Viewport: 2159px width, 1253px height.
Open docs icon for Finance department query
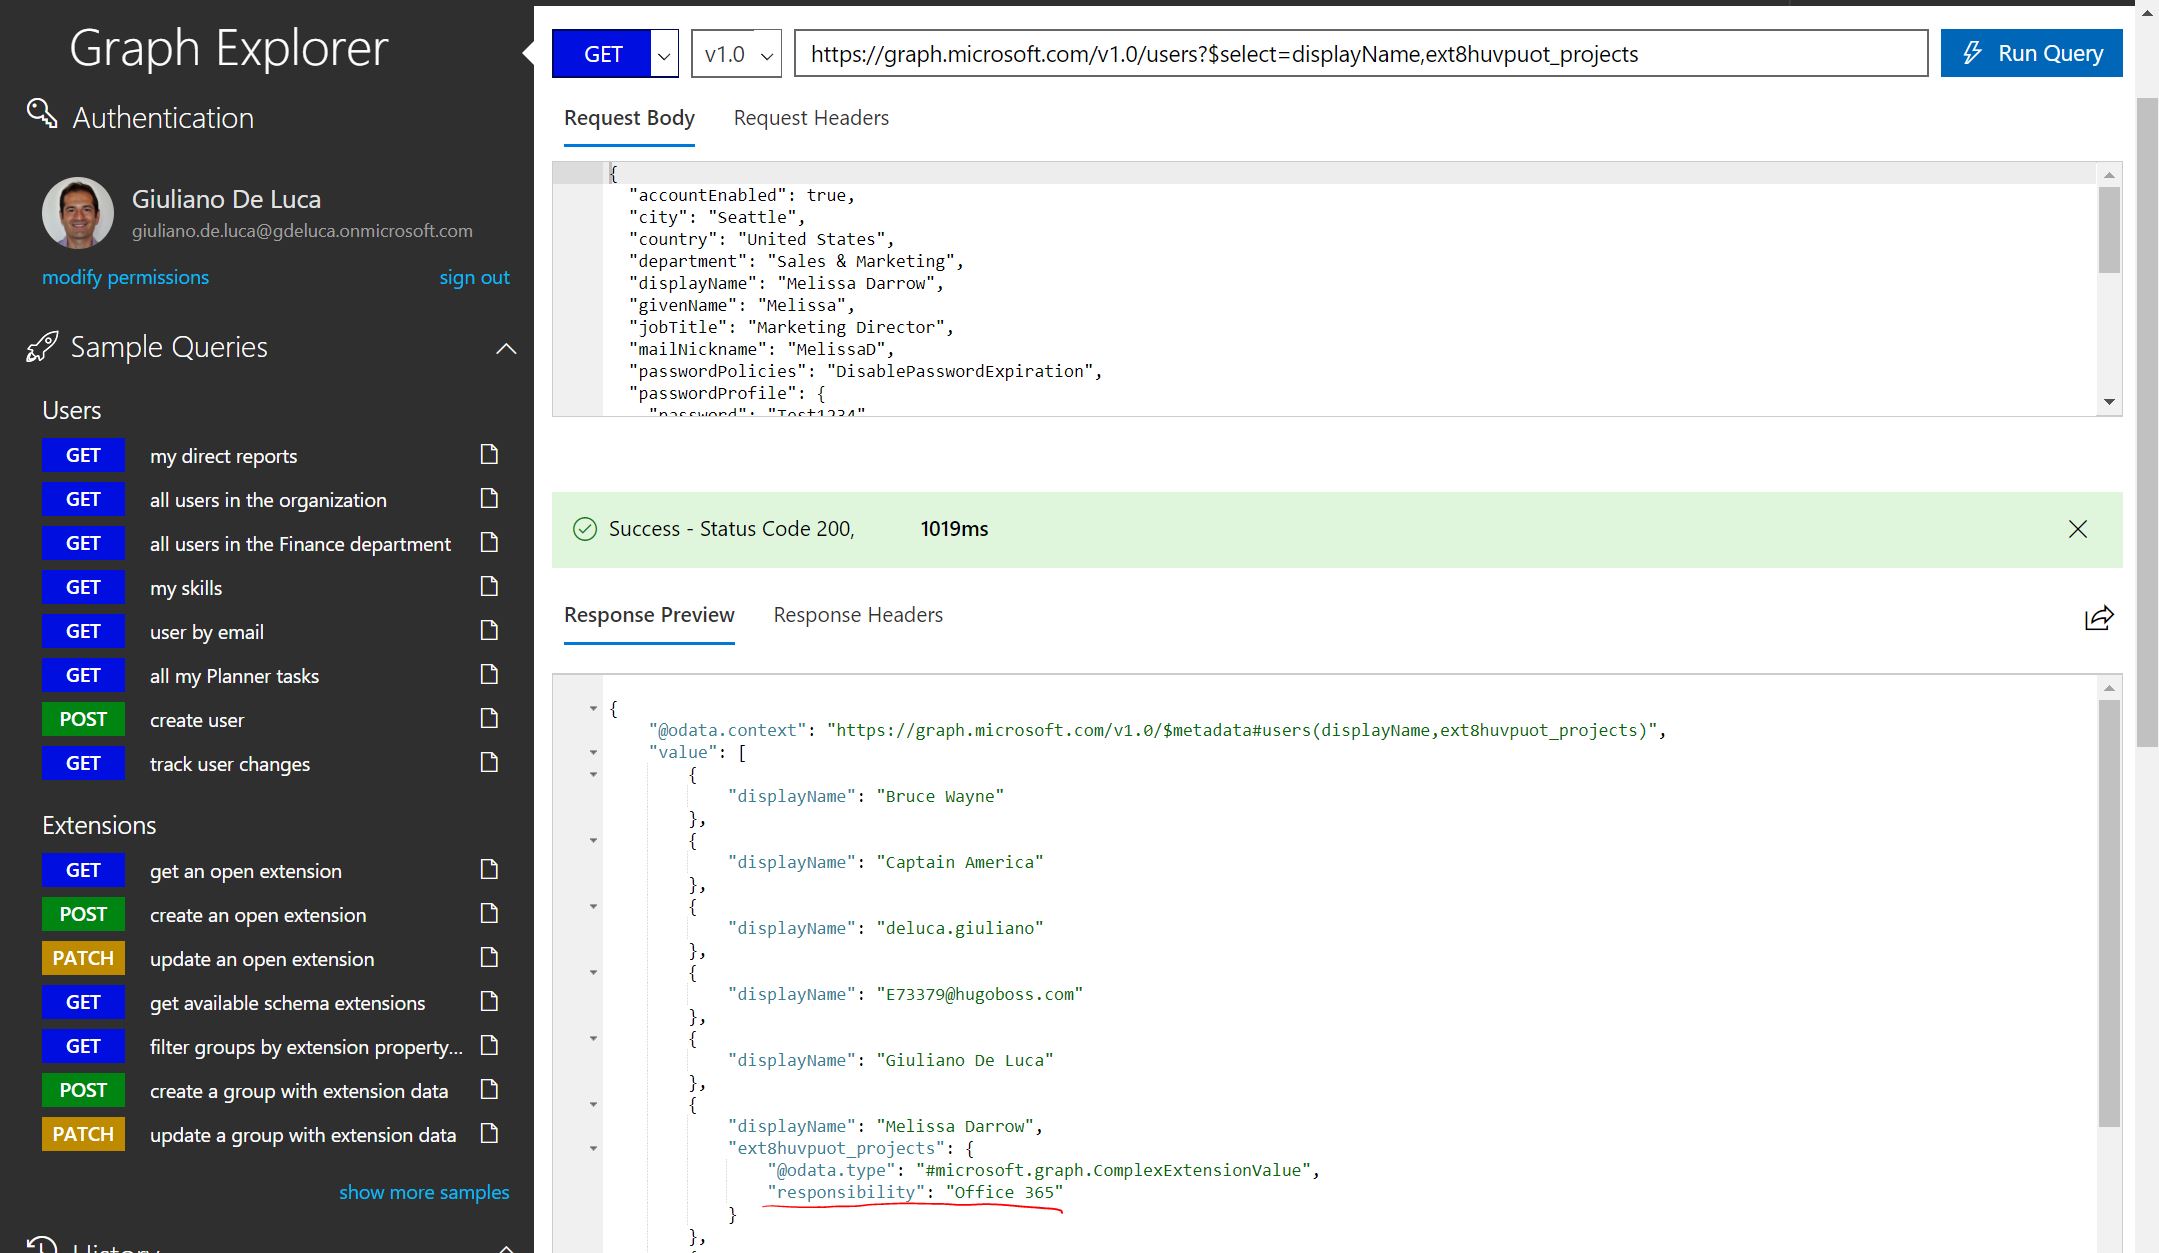click(x=489, y=543)
